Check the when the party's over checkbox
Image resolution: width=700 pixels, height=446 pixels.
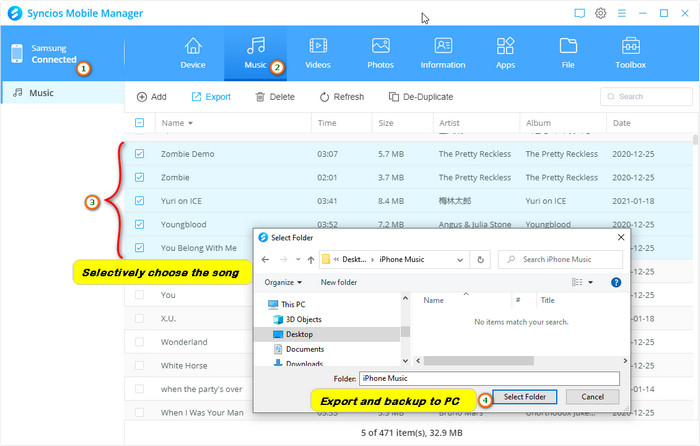(139, 389)
